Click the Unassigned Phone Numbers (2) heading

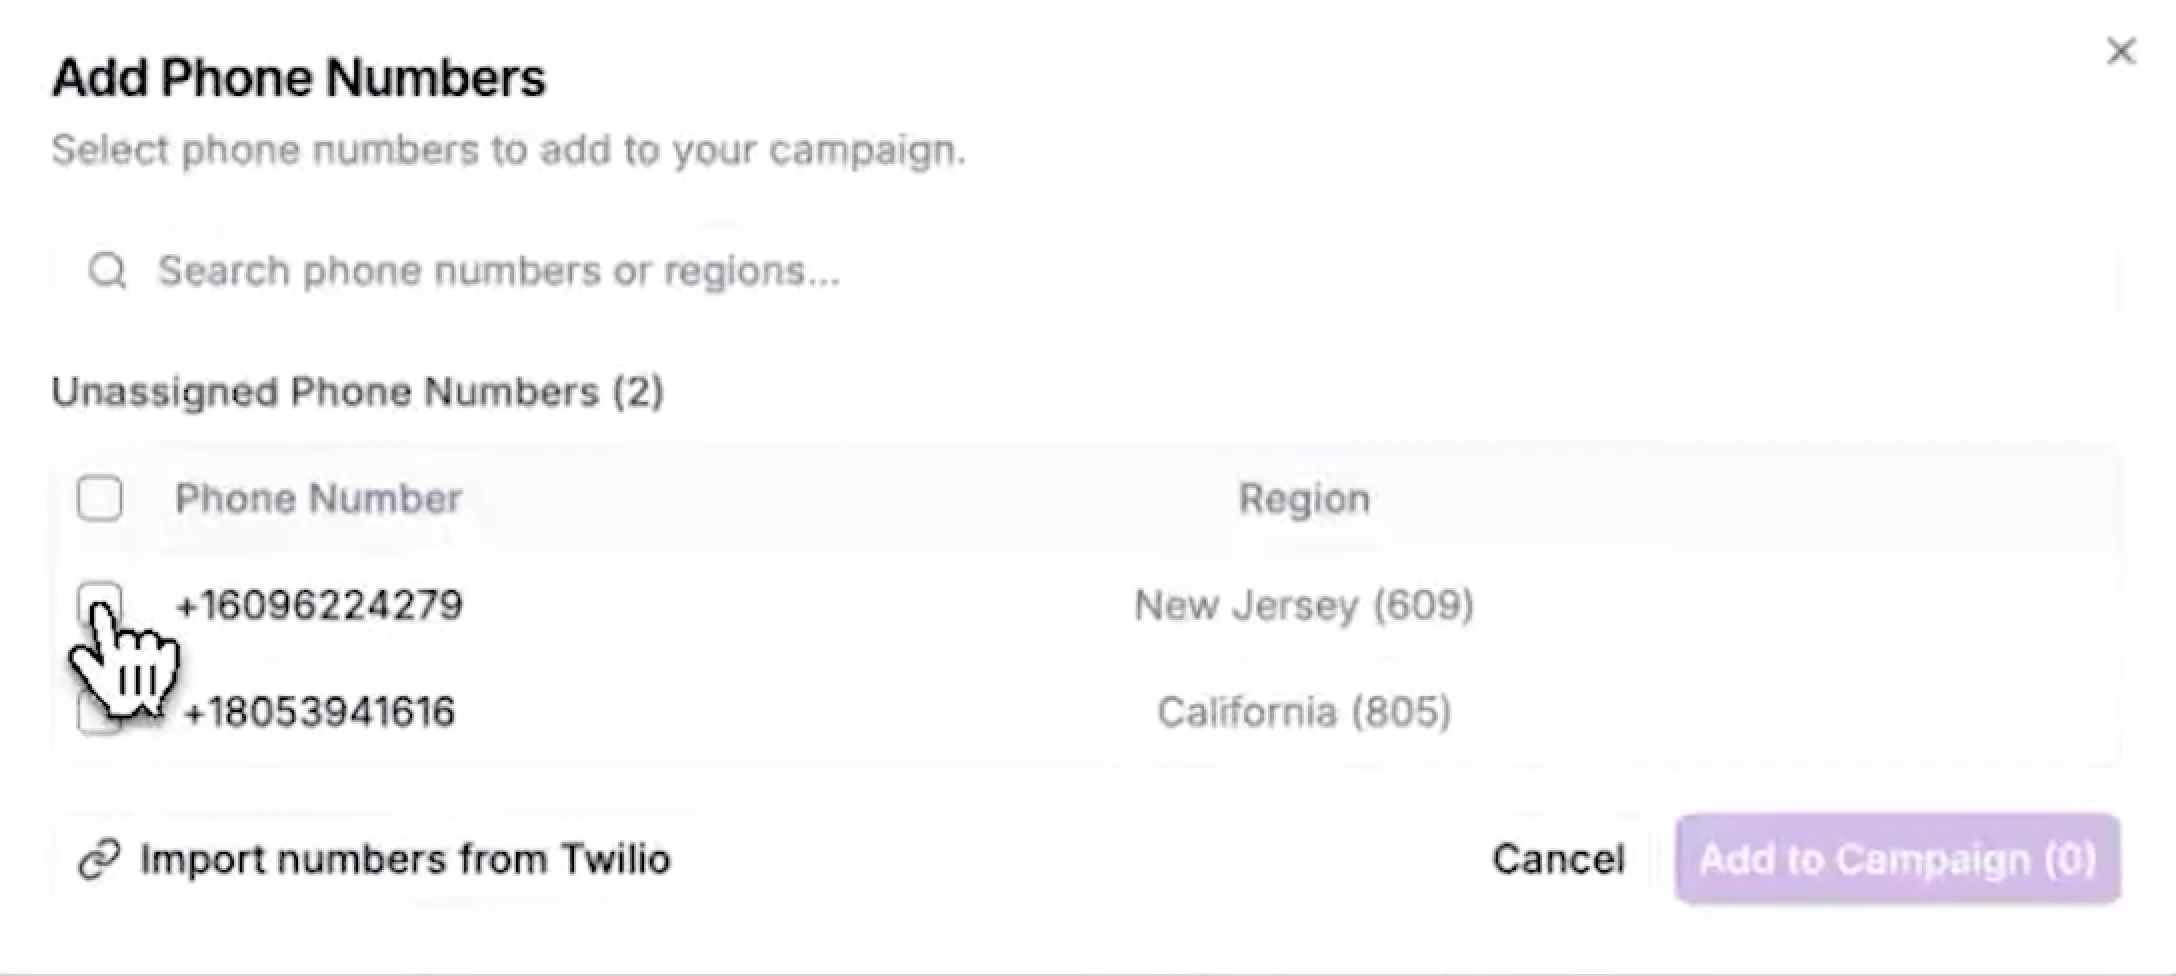tap(358, 390)
